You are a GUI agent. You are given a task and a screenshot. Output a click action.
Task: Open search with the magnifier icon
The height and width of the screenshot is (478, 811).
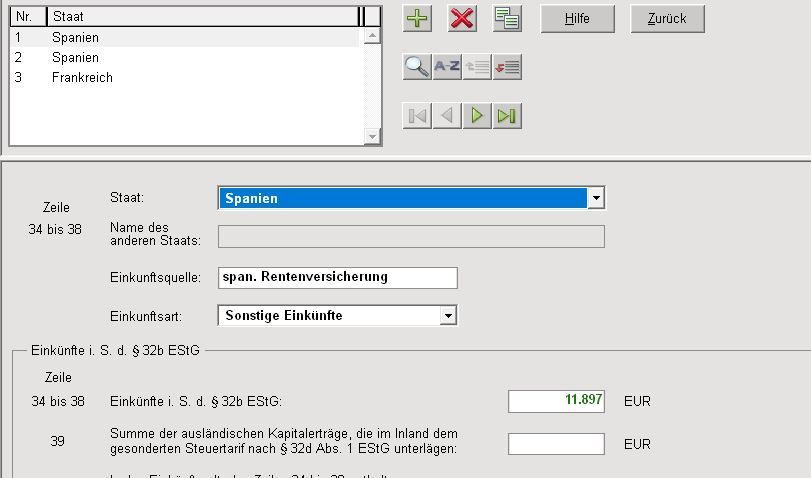click(x=417, y=67)
